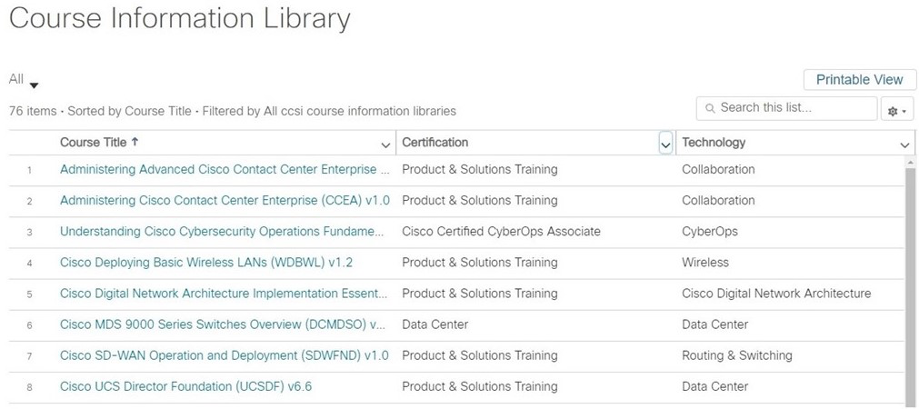The width and height of the screenshot is (920, 410).
Task: Open Cisco Deploying Basic Wireless LANs course
Action: (x=207, y=263)
